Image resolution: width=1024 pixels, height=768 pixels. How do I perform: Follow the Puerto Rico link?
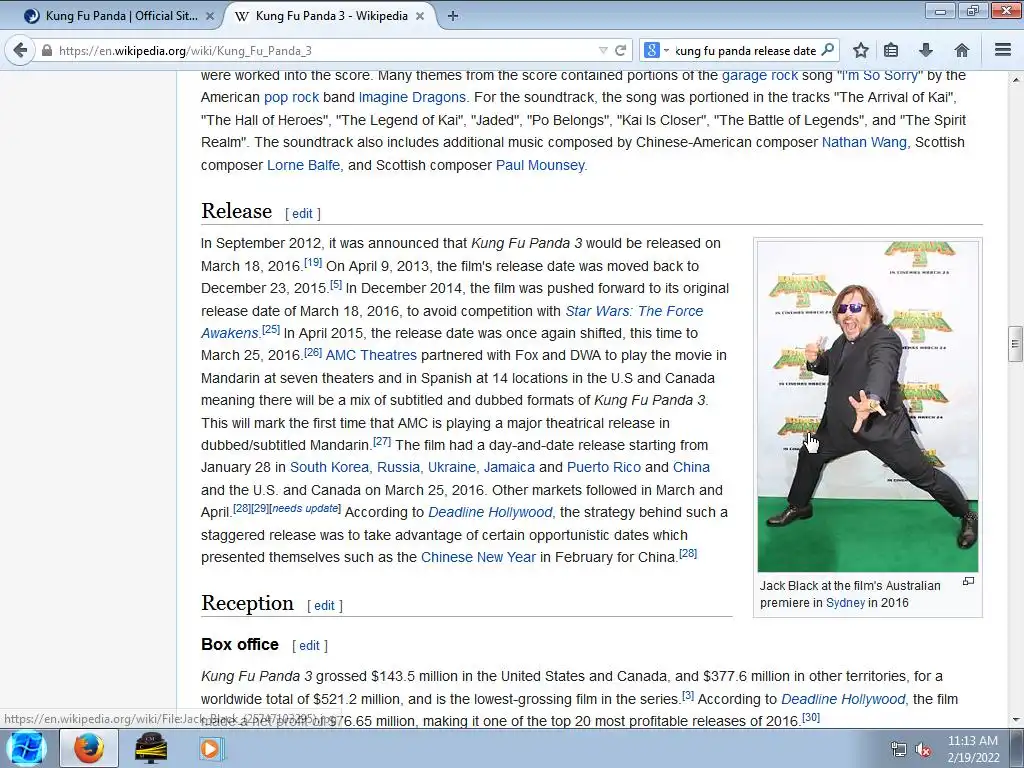pos(603,468)
